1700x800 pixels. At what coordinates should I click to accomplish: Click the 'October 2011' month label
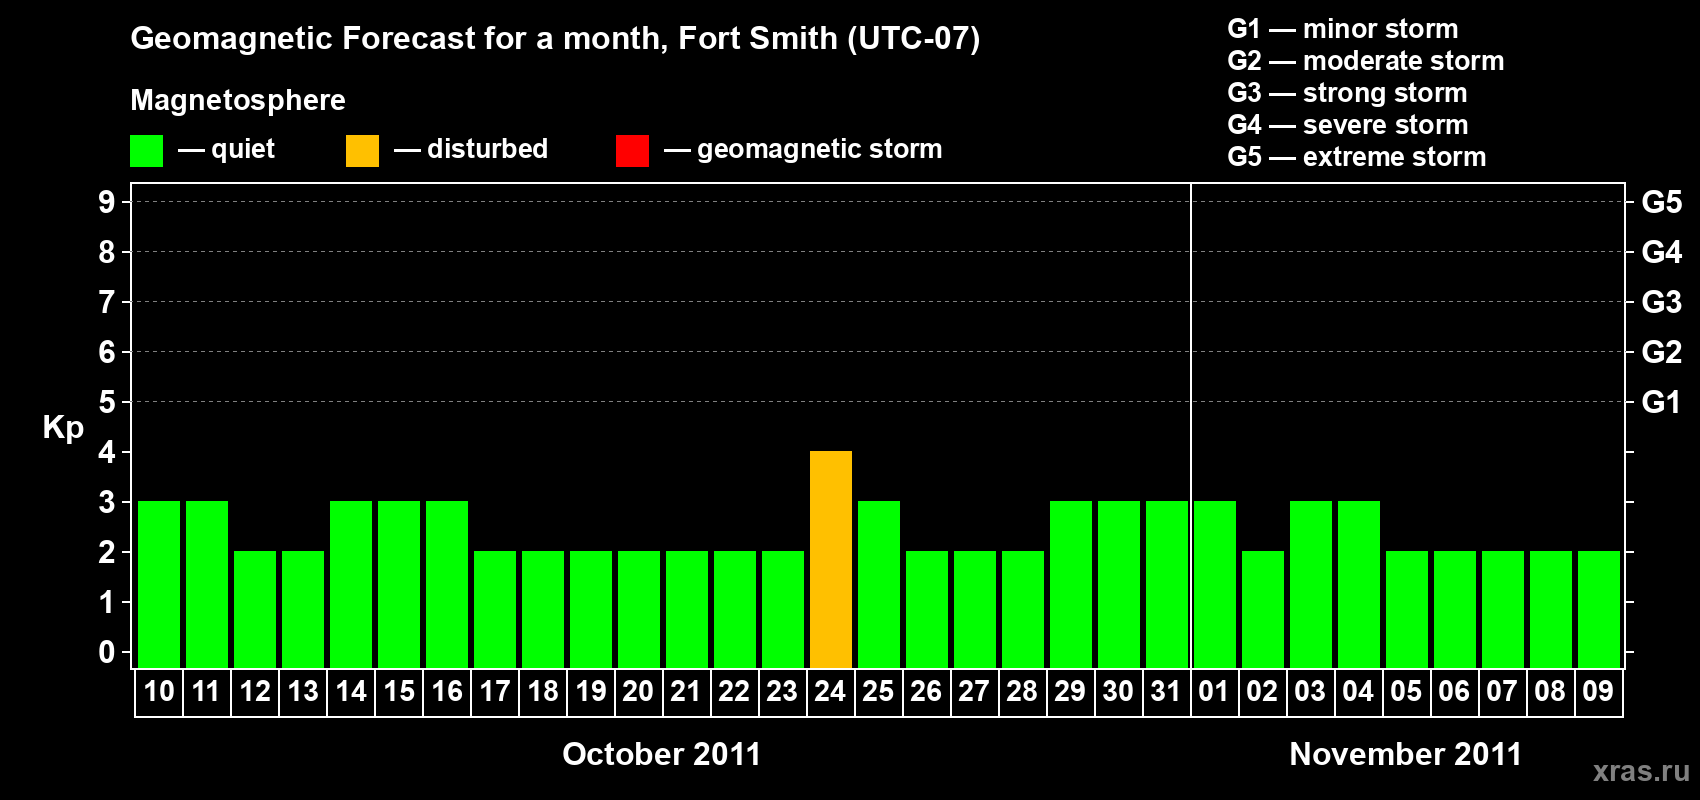pyautogui.click(x=661, y=754)
